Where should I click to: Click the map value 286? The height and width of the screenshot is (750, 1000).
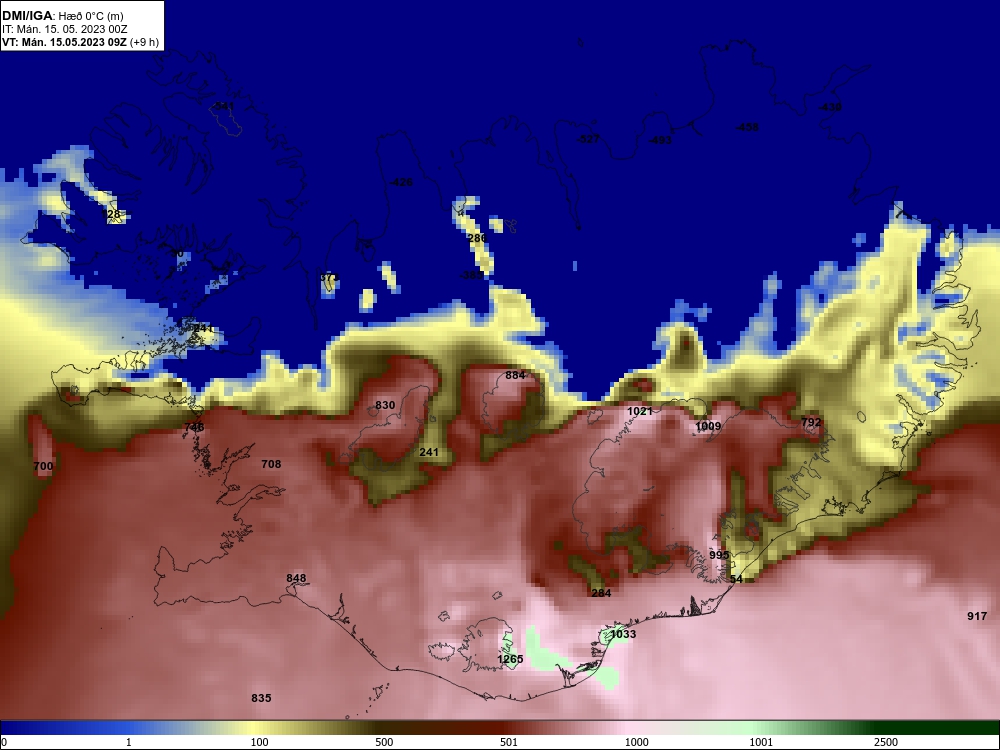(477, 238)
